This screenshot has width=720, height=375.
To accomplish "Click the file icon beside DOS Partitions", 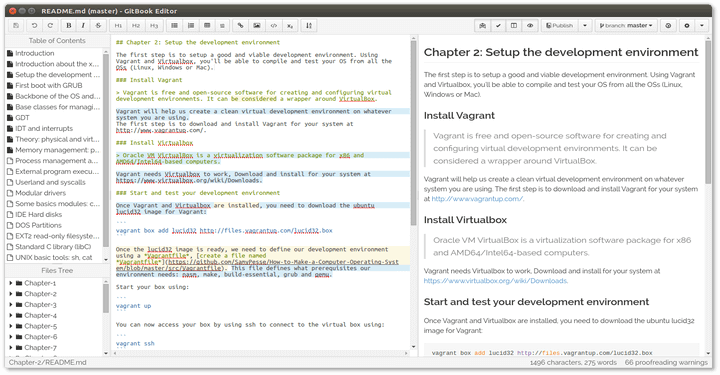I will pyautogui.click(x=10, y=225).
